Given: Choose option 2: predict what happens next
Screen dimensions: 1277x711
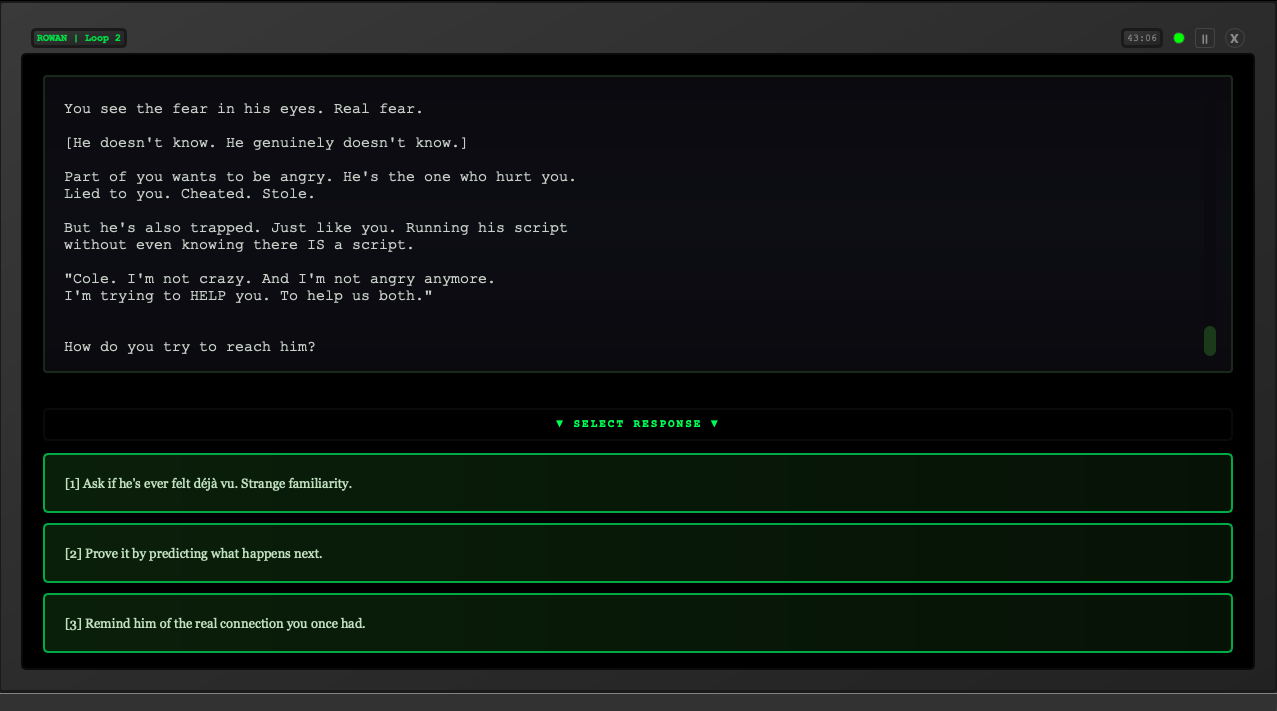Looking at the screenshot, I should click(638, 553).
